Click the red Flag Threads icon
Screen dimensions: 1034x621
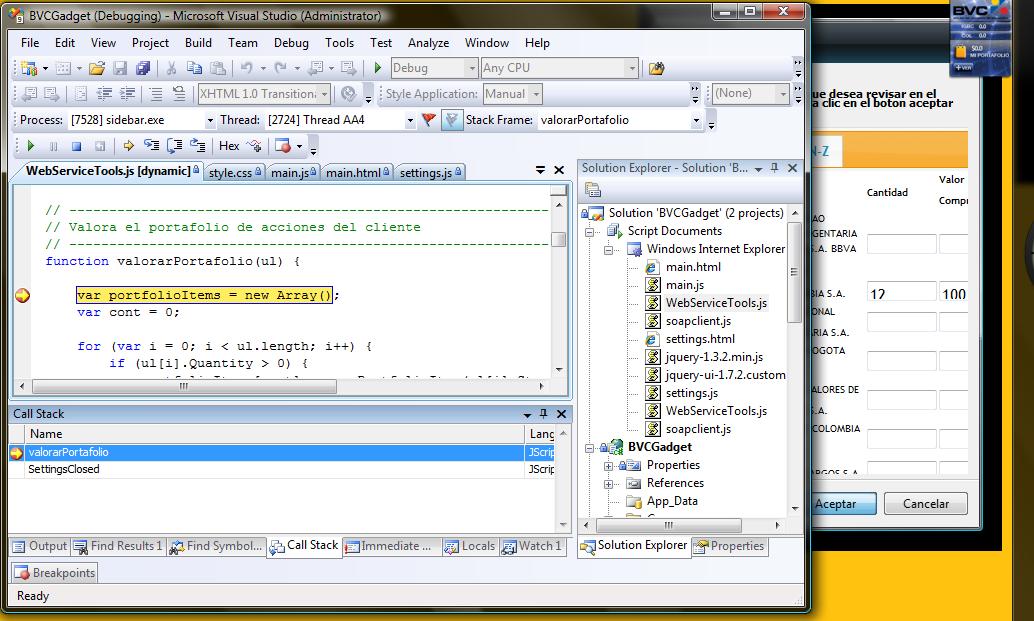(x=429, y=120)
